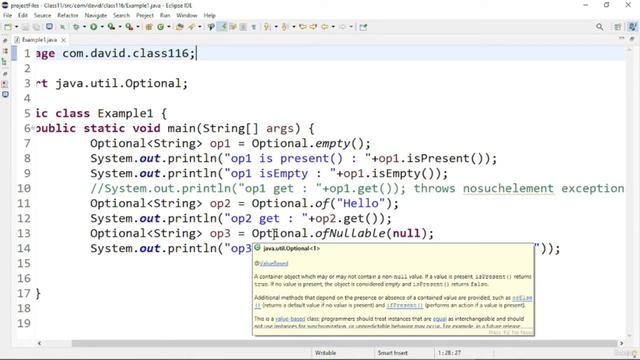Open the Edit menu
Viewport: 640px width, 360px height.
[22, 16]
